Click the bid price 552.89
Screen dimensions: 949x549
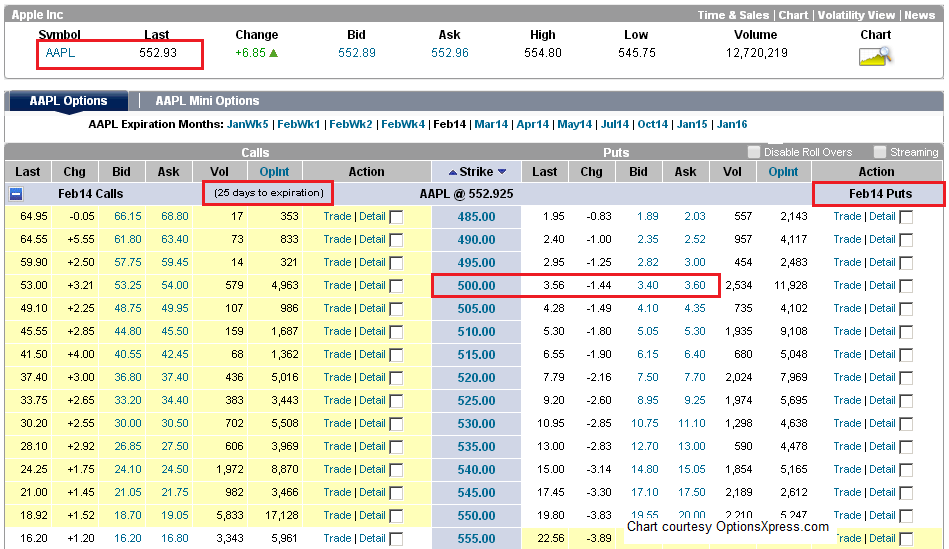tap(356, 53)
